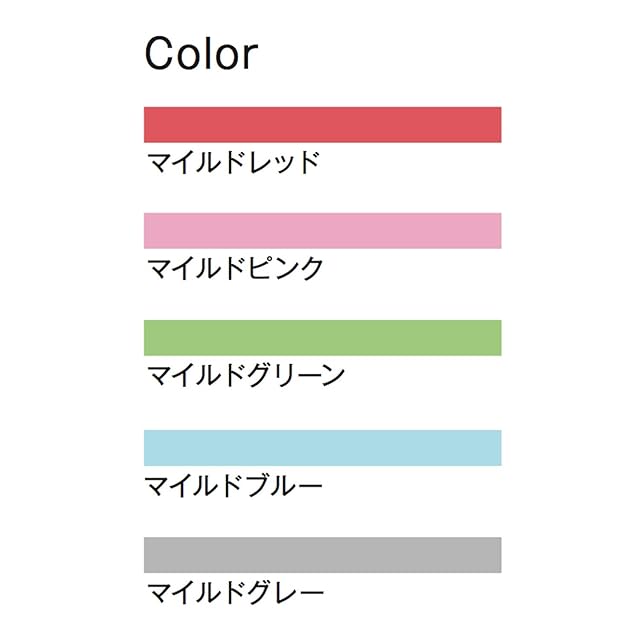640x640 pixels.
Task: Choose the Mild Green color swatch
Action: pos(322,338)
